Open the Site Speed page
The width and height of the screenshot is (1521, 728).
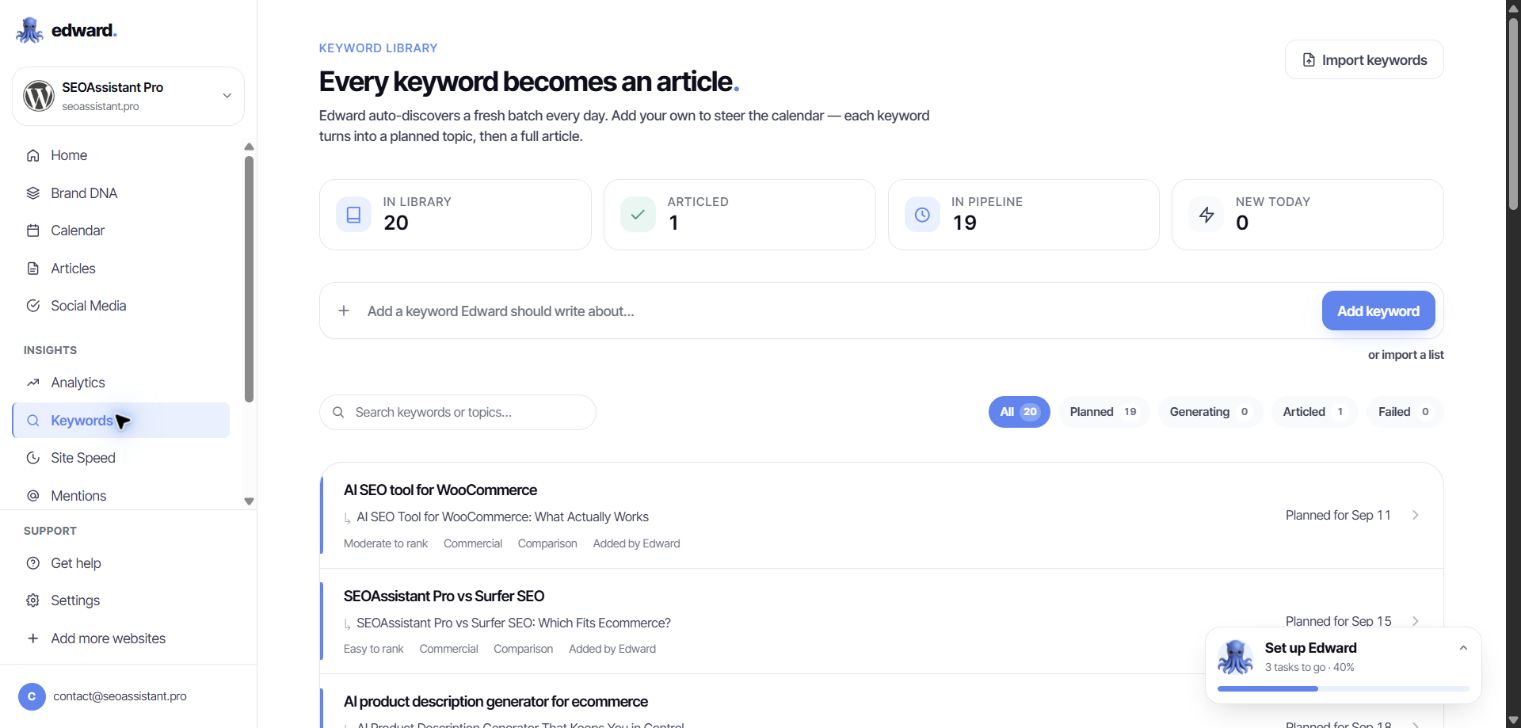[121, 457]
